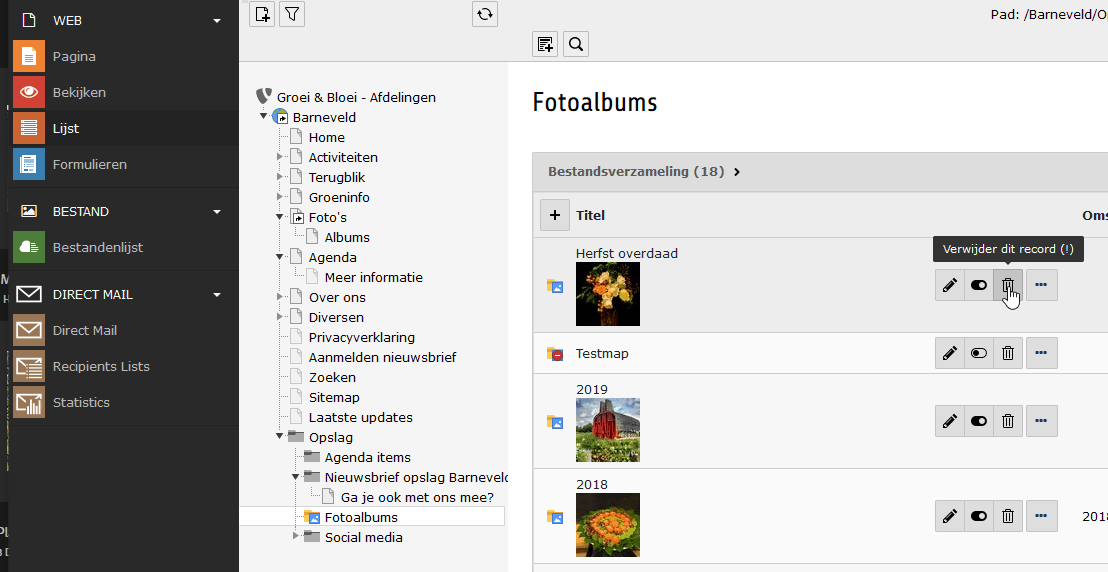Refresh the page tree
This screenshot has width=1108, height=572.
[x=485, y=14]
